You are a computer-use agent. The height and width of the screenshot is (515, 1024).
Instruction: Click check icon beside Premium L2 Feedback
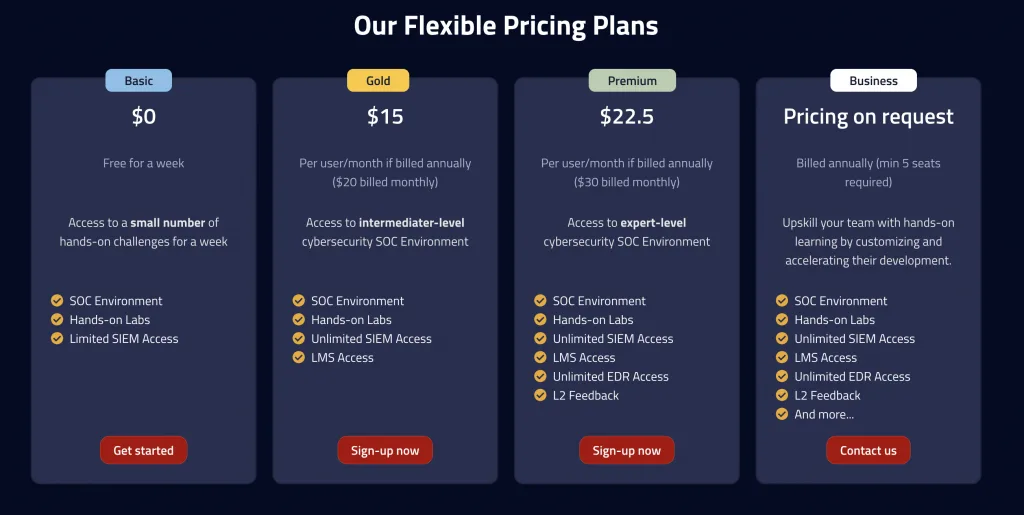point(541,396)
